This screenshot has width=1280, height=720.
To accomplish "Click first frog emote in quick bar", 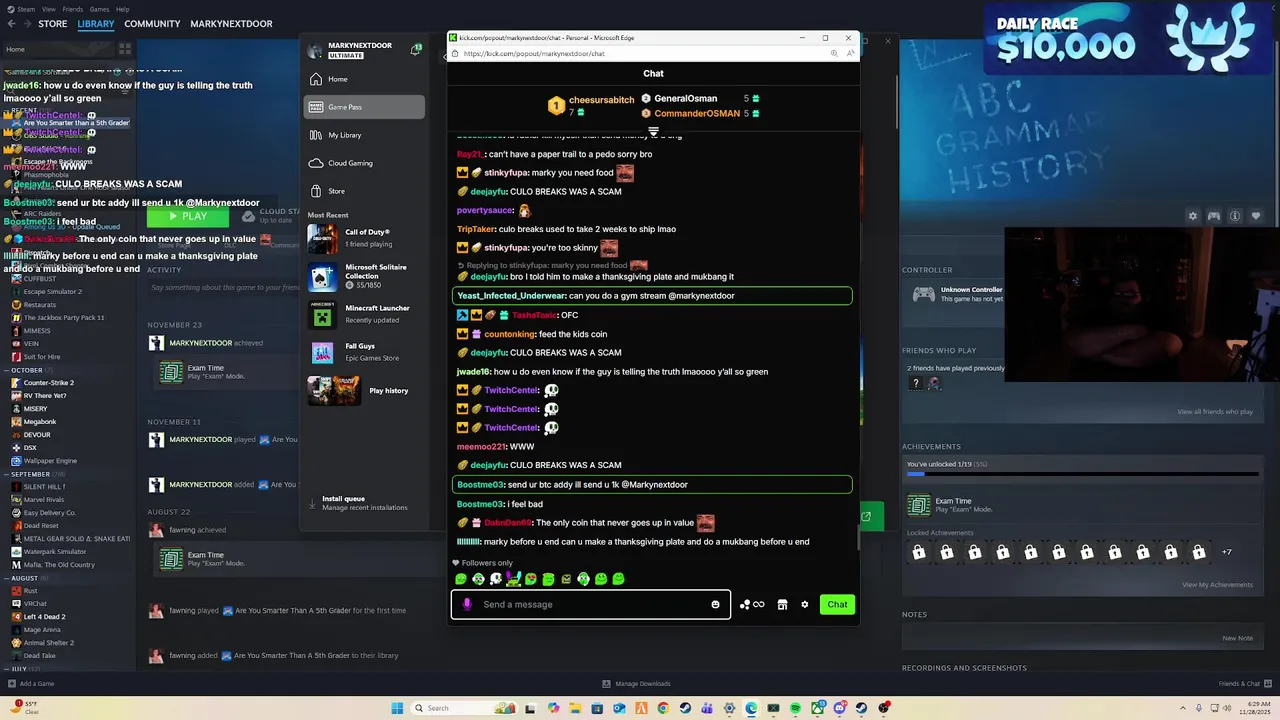I will (x=461, y=579).
